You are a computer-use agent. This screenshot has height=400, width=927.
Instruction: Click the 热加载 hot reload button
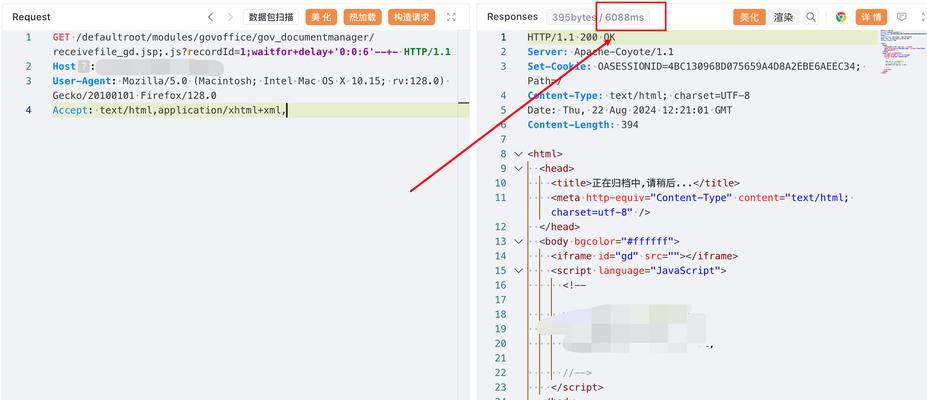[x=362, y=17]
